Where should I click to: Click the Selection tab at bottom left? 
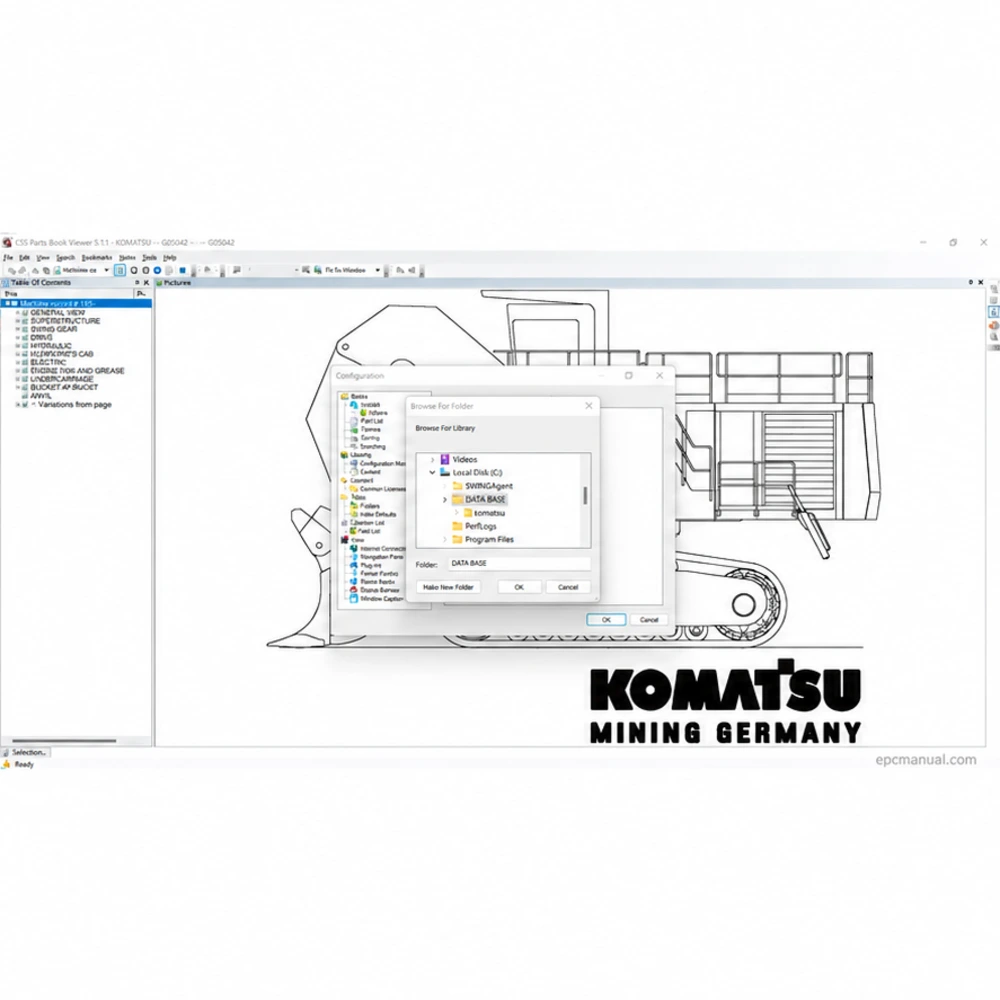coord(26,753)
